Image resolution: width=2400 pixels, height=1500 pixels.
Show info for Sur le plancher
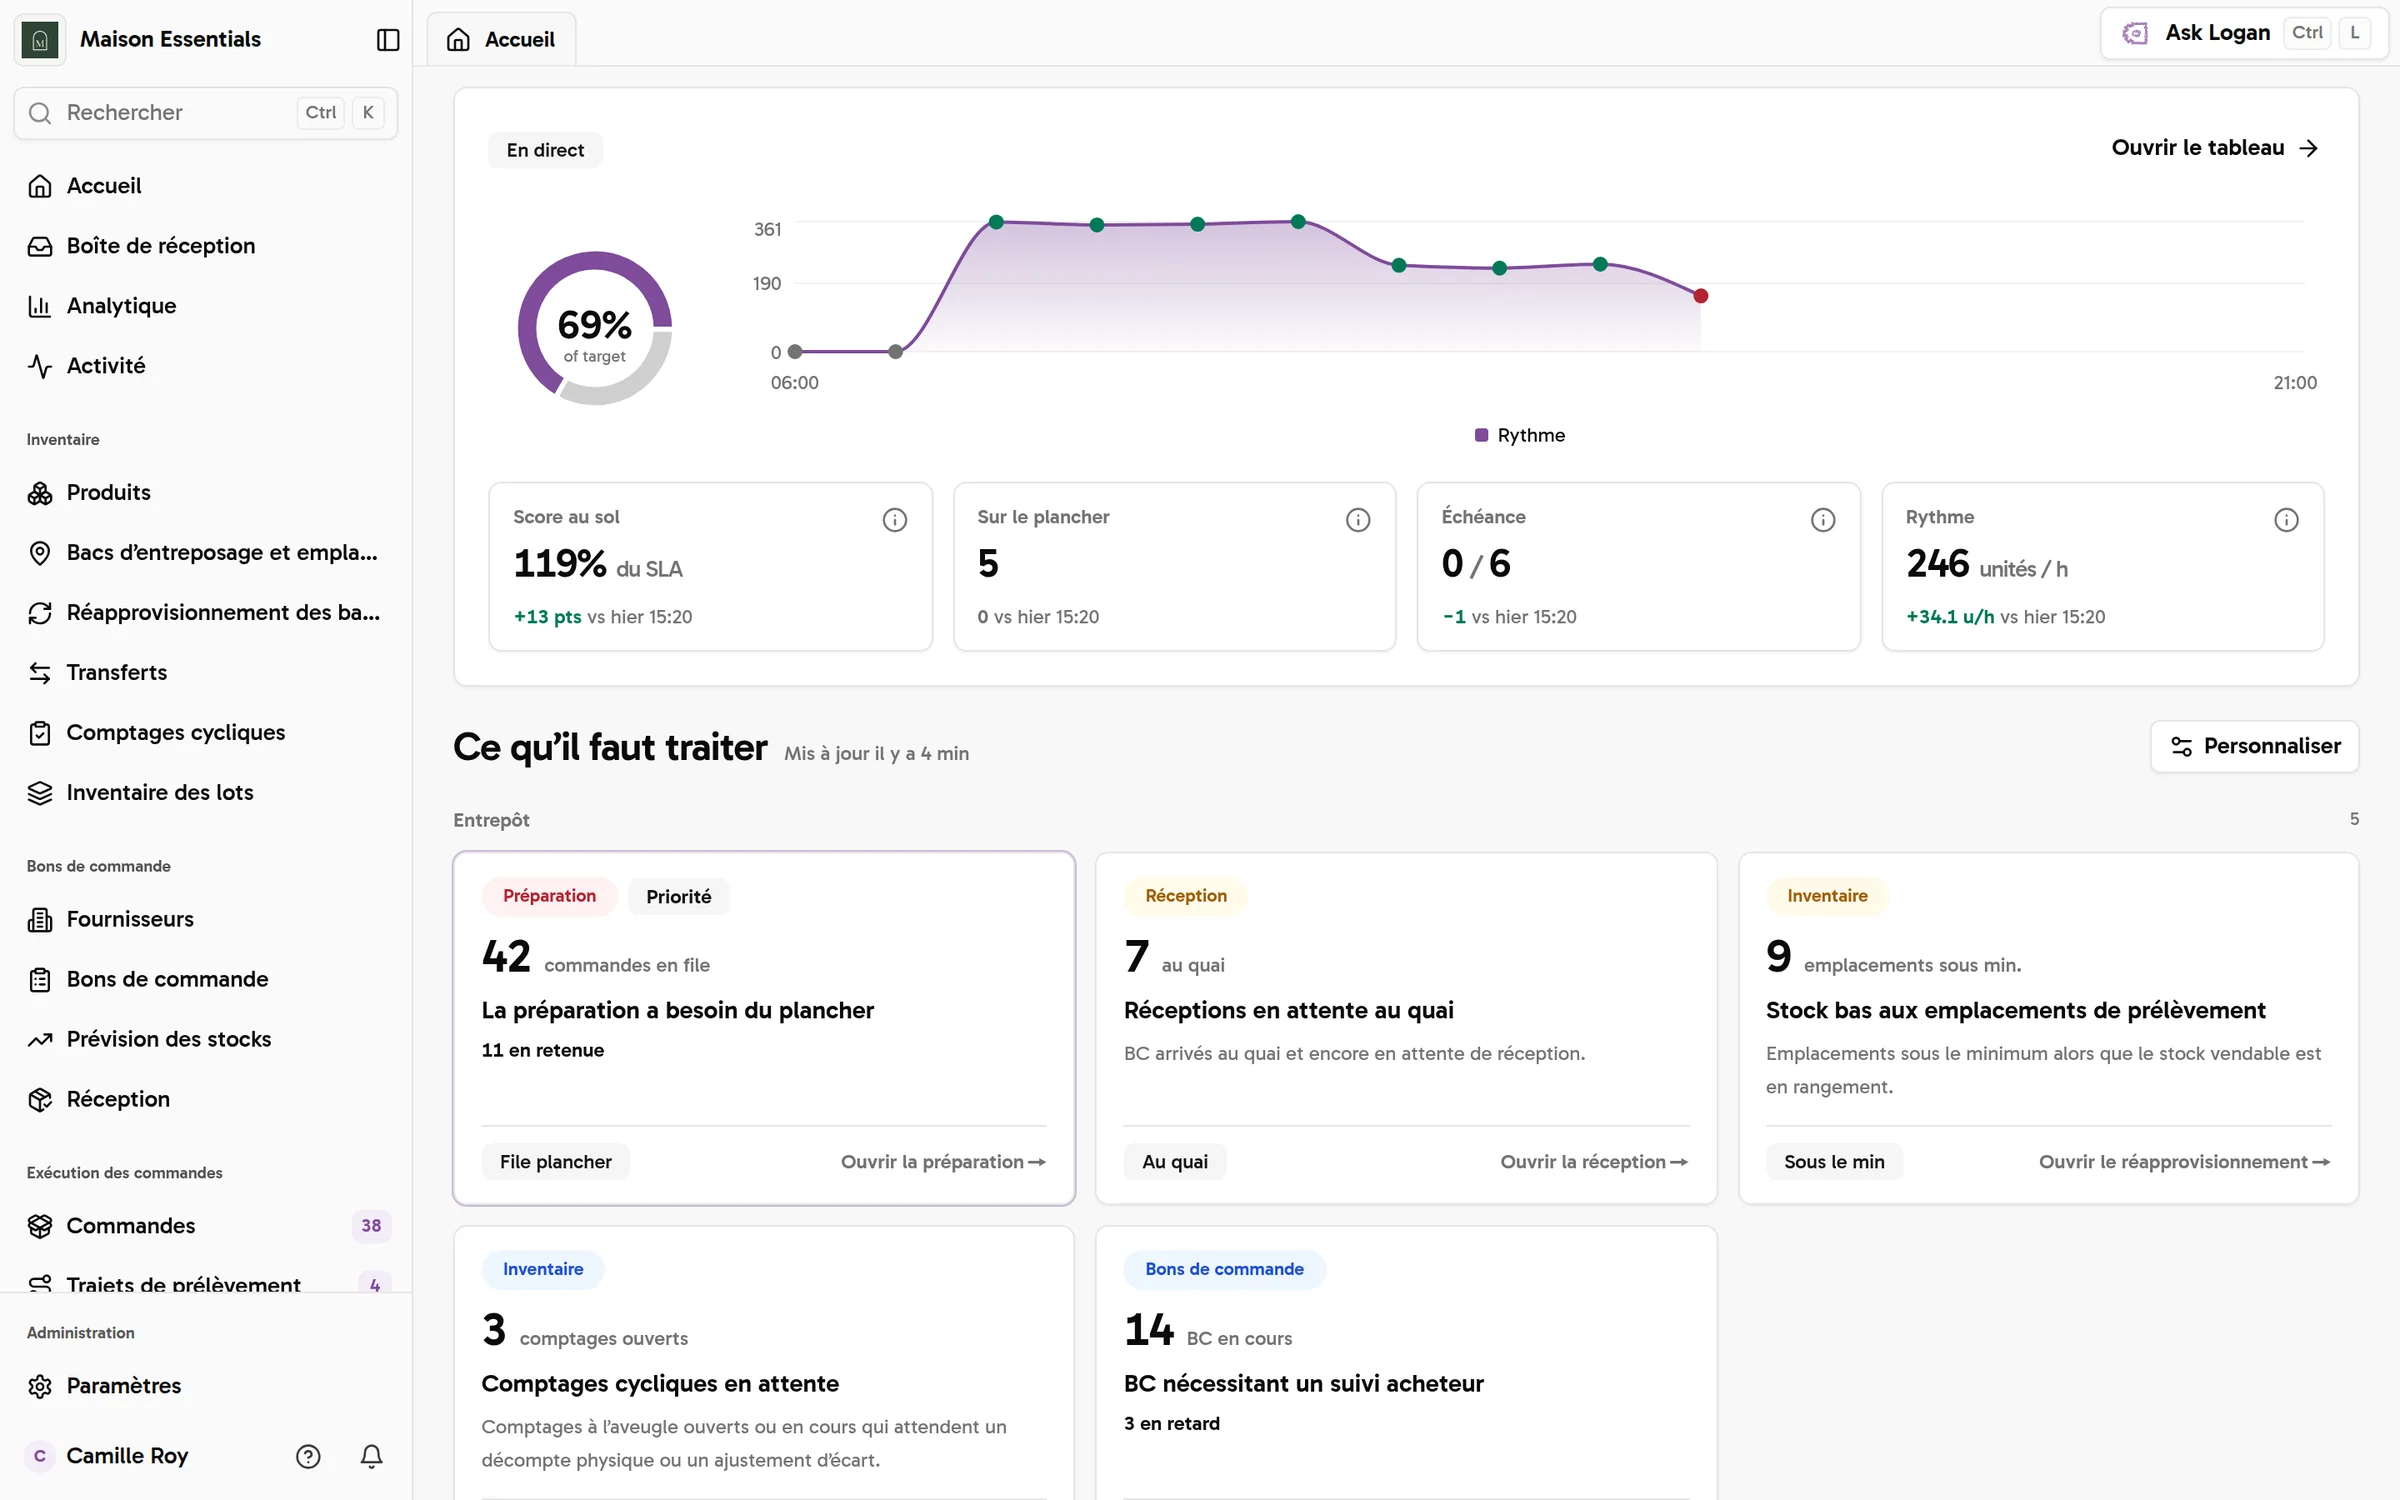click(1358, 520)
